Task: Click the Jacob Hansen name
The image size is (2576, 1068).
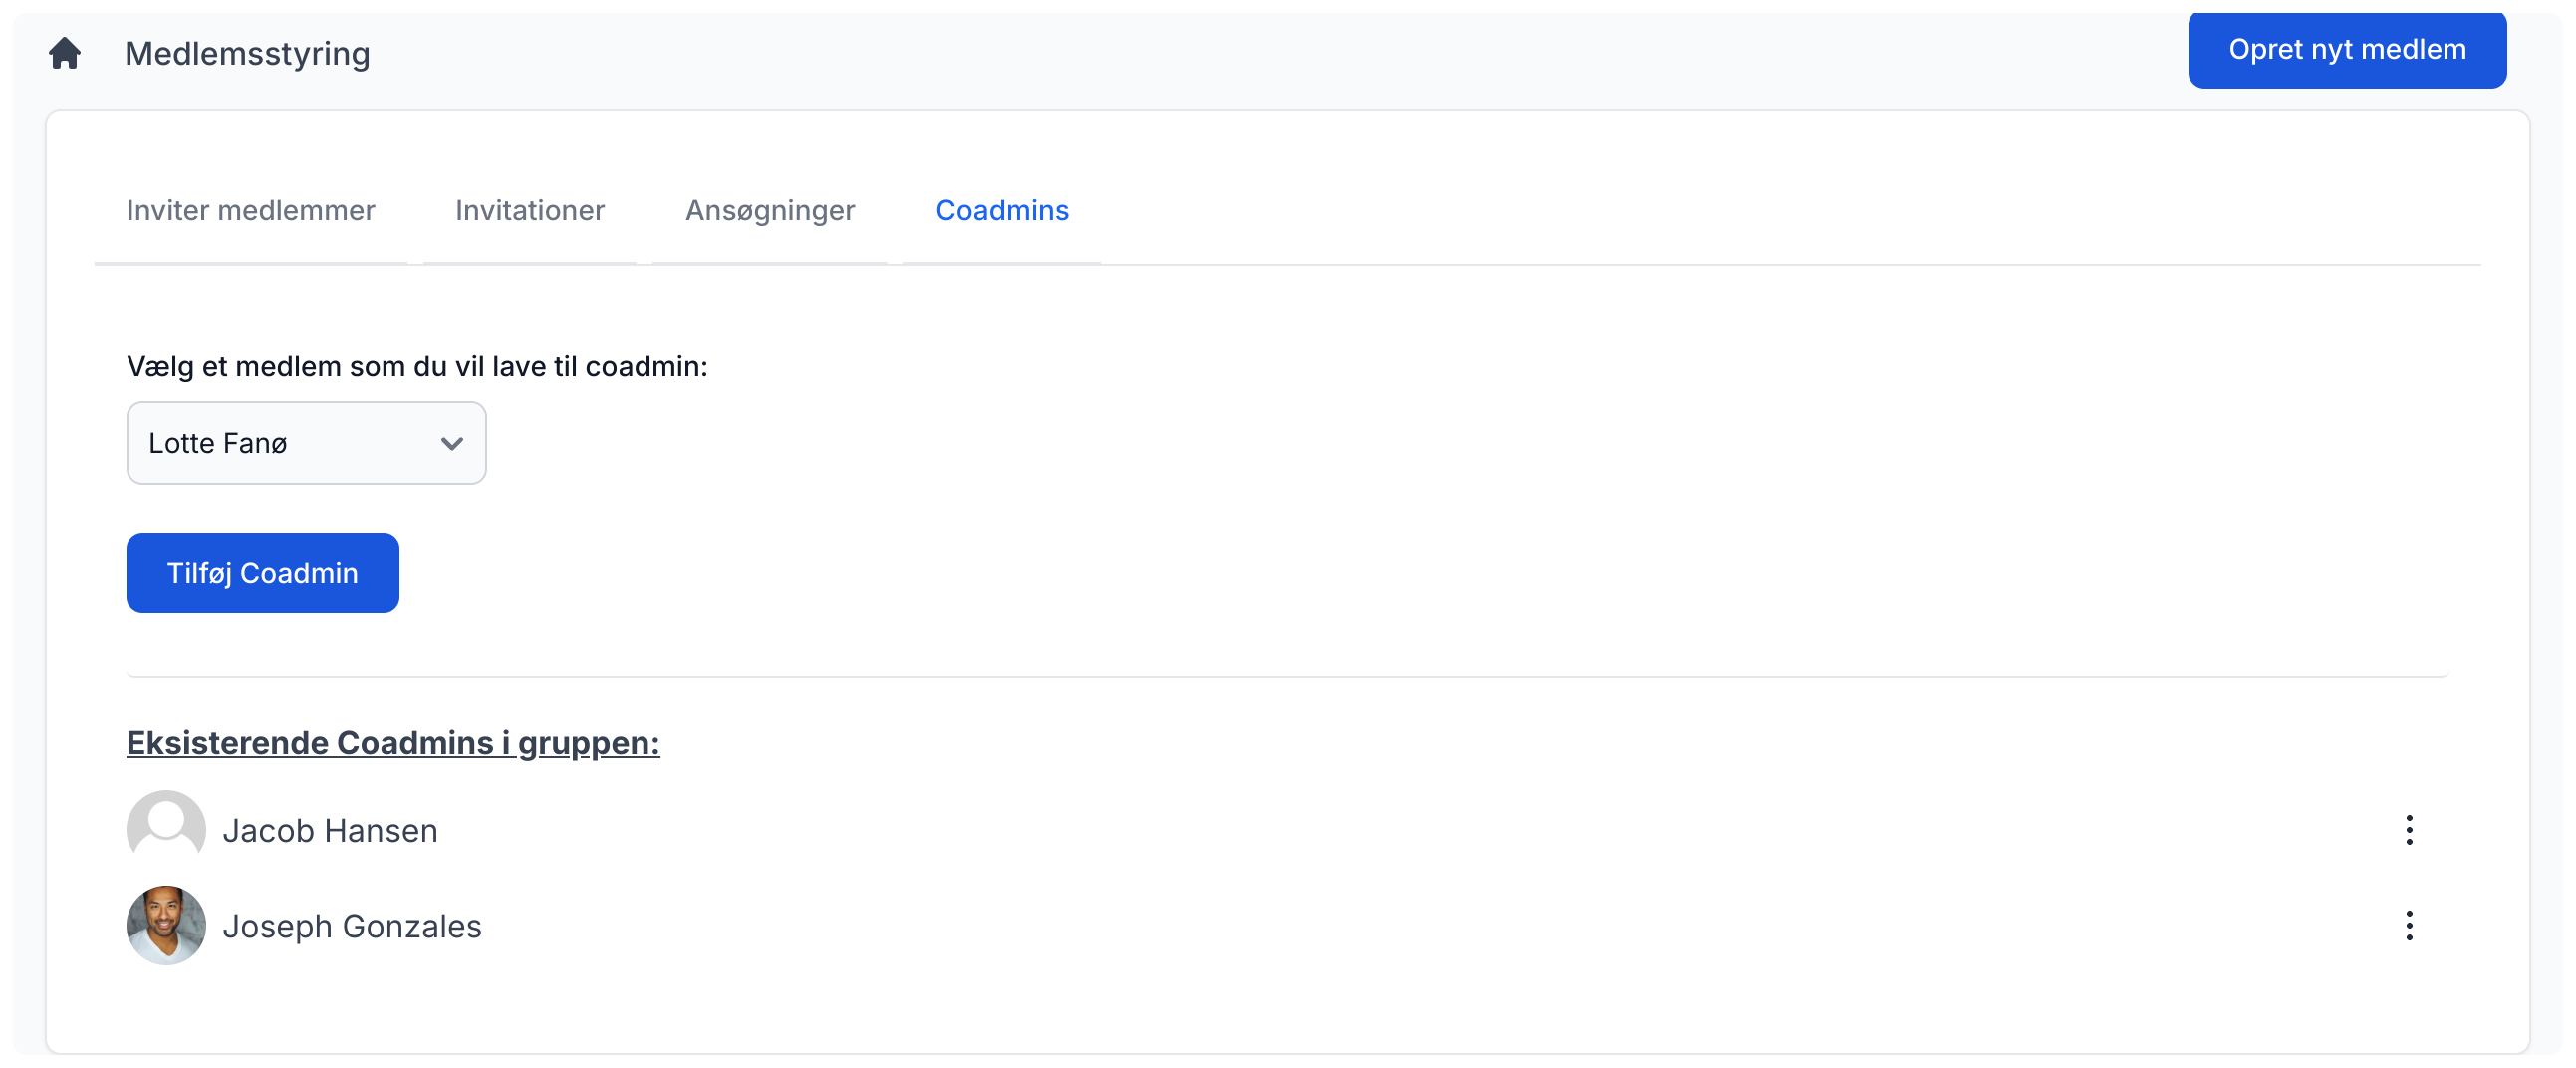Action: click(x=330, y=831)
